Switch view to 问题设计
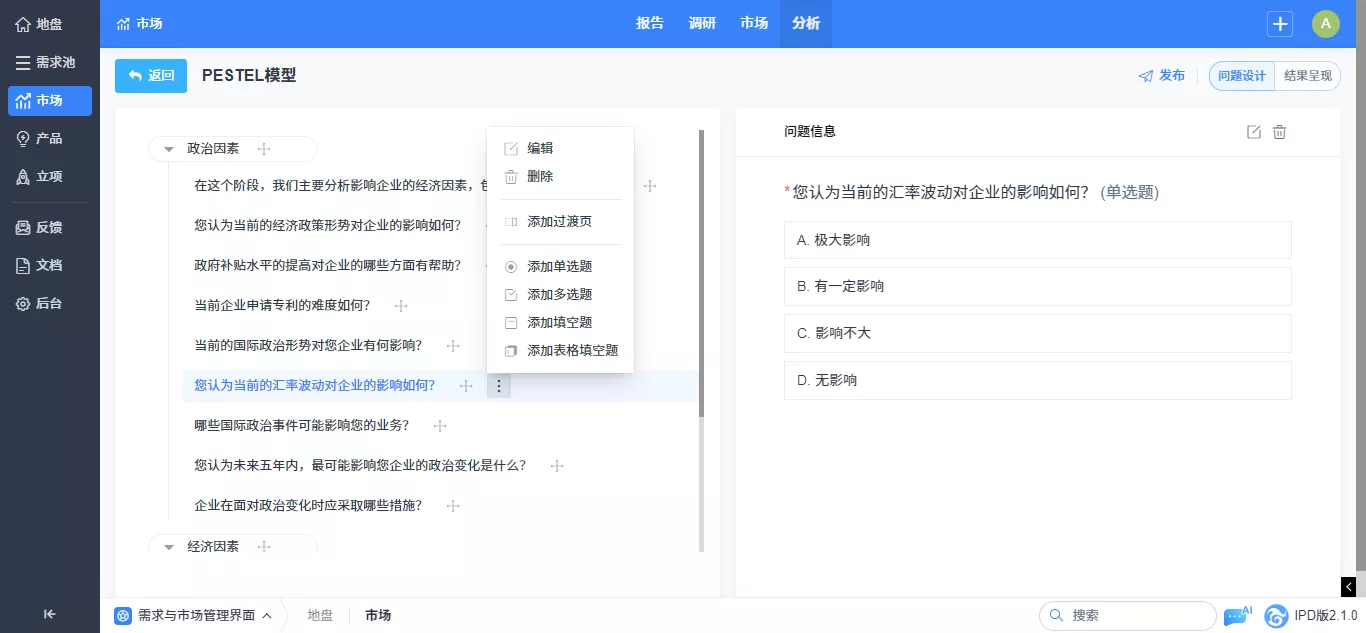The height and width of the screenshot is (633, 1366). 1242,76
